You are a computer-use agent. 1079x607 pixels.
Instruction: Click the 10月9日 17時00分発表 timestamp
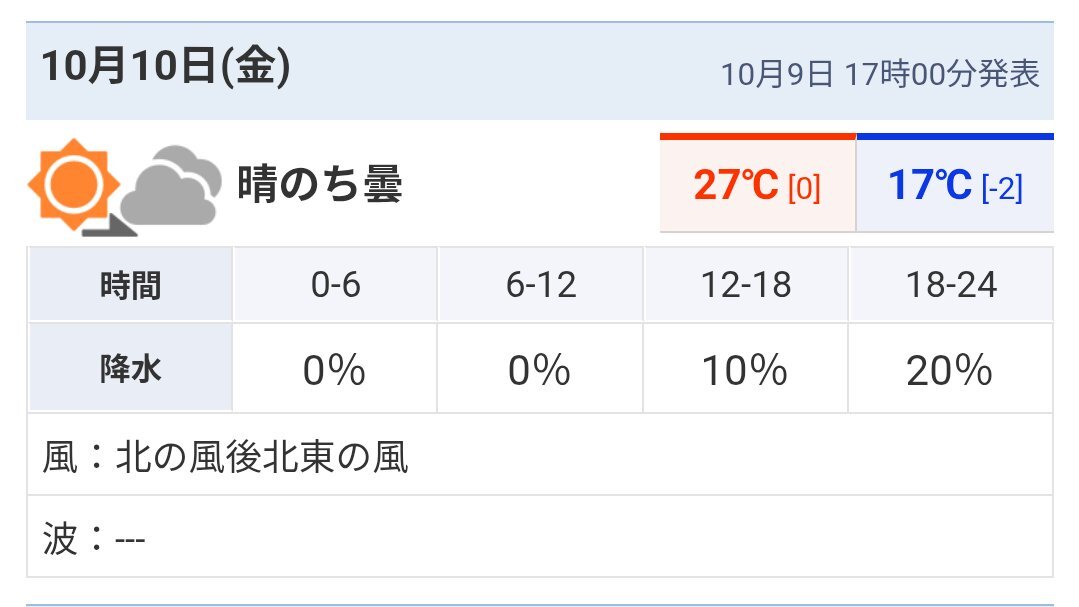coord(880,74)
